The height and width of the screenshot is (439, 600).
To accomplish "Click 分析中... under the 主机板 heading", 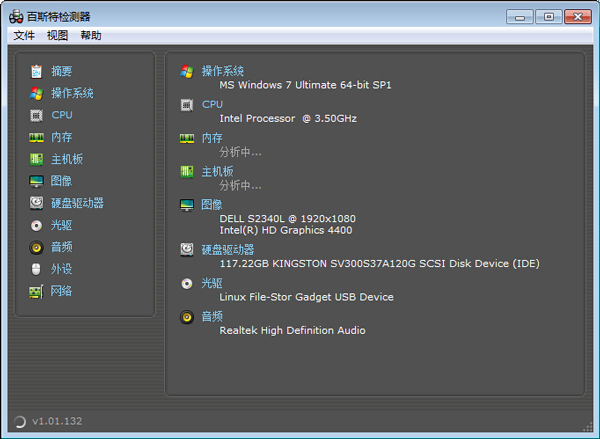I will point(240,186).
